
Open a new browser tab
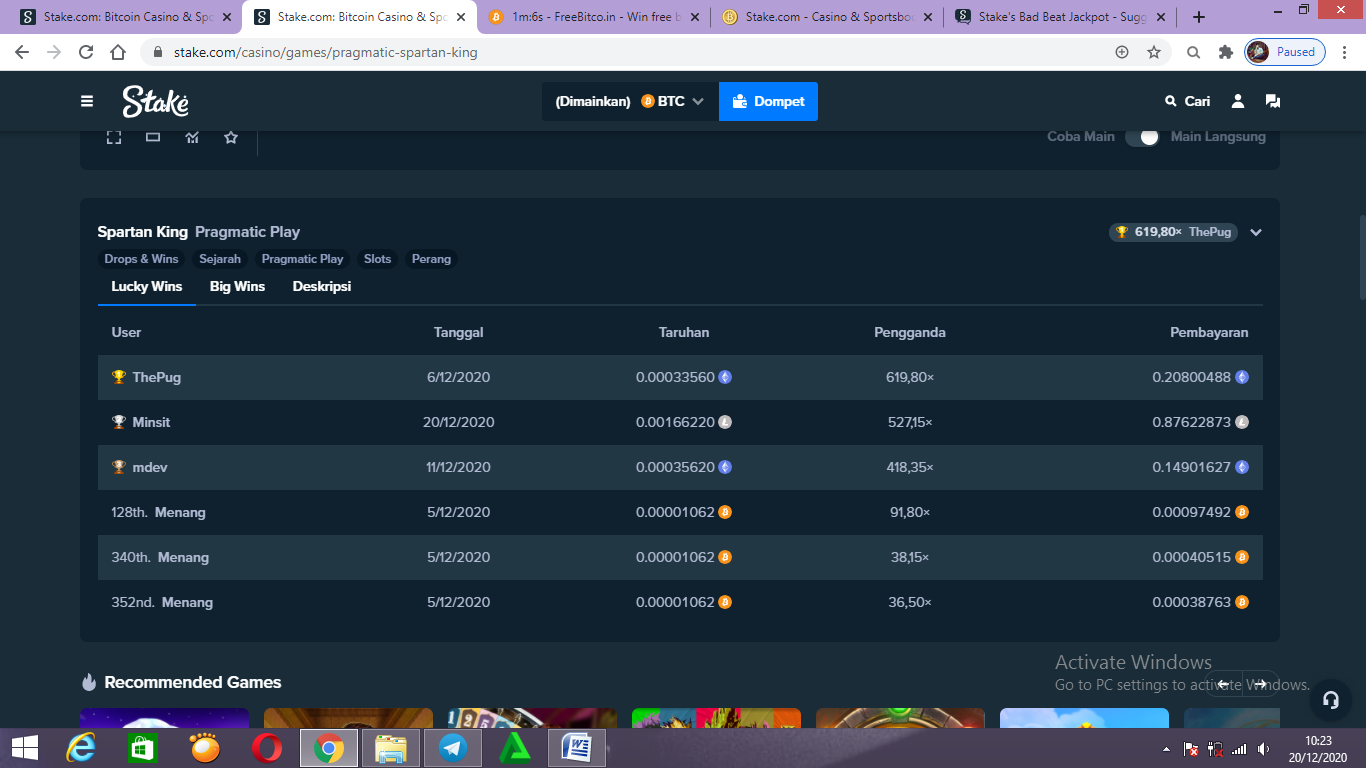pyautogui.click(x=1199, y=17)
